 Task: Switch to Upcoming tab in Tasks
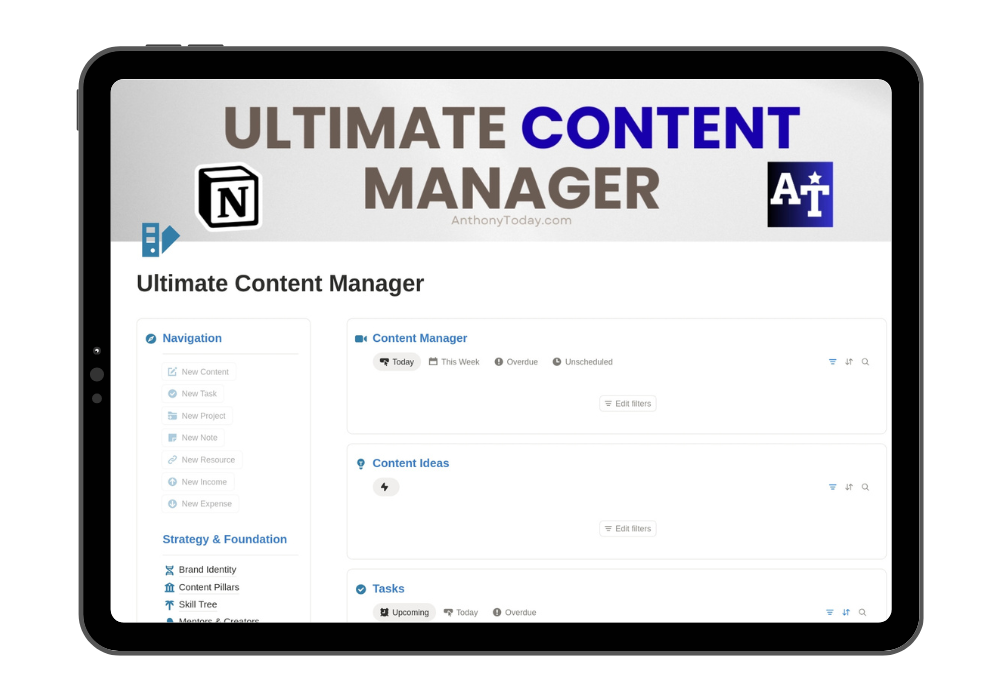404,612
